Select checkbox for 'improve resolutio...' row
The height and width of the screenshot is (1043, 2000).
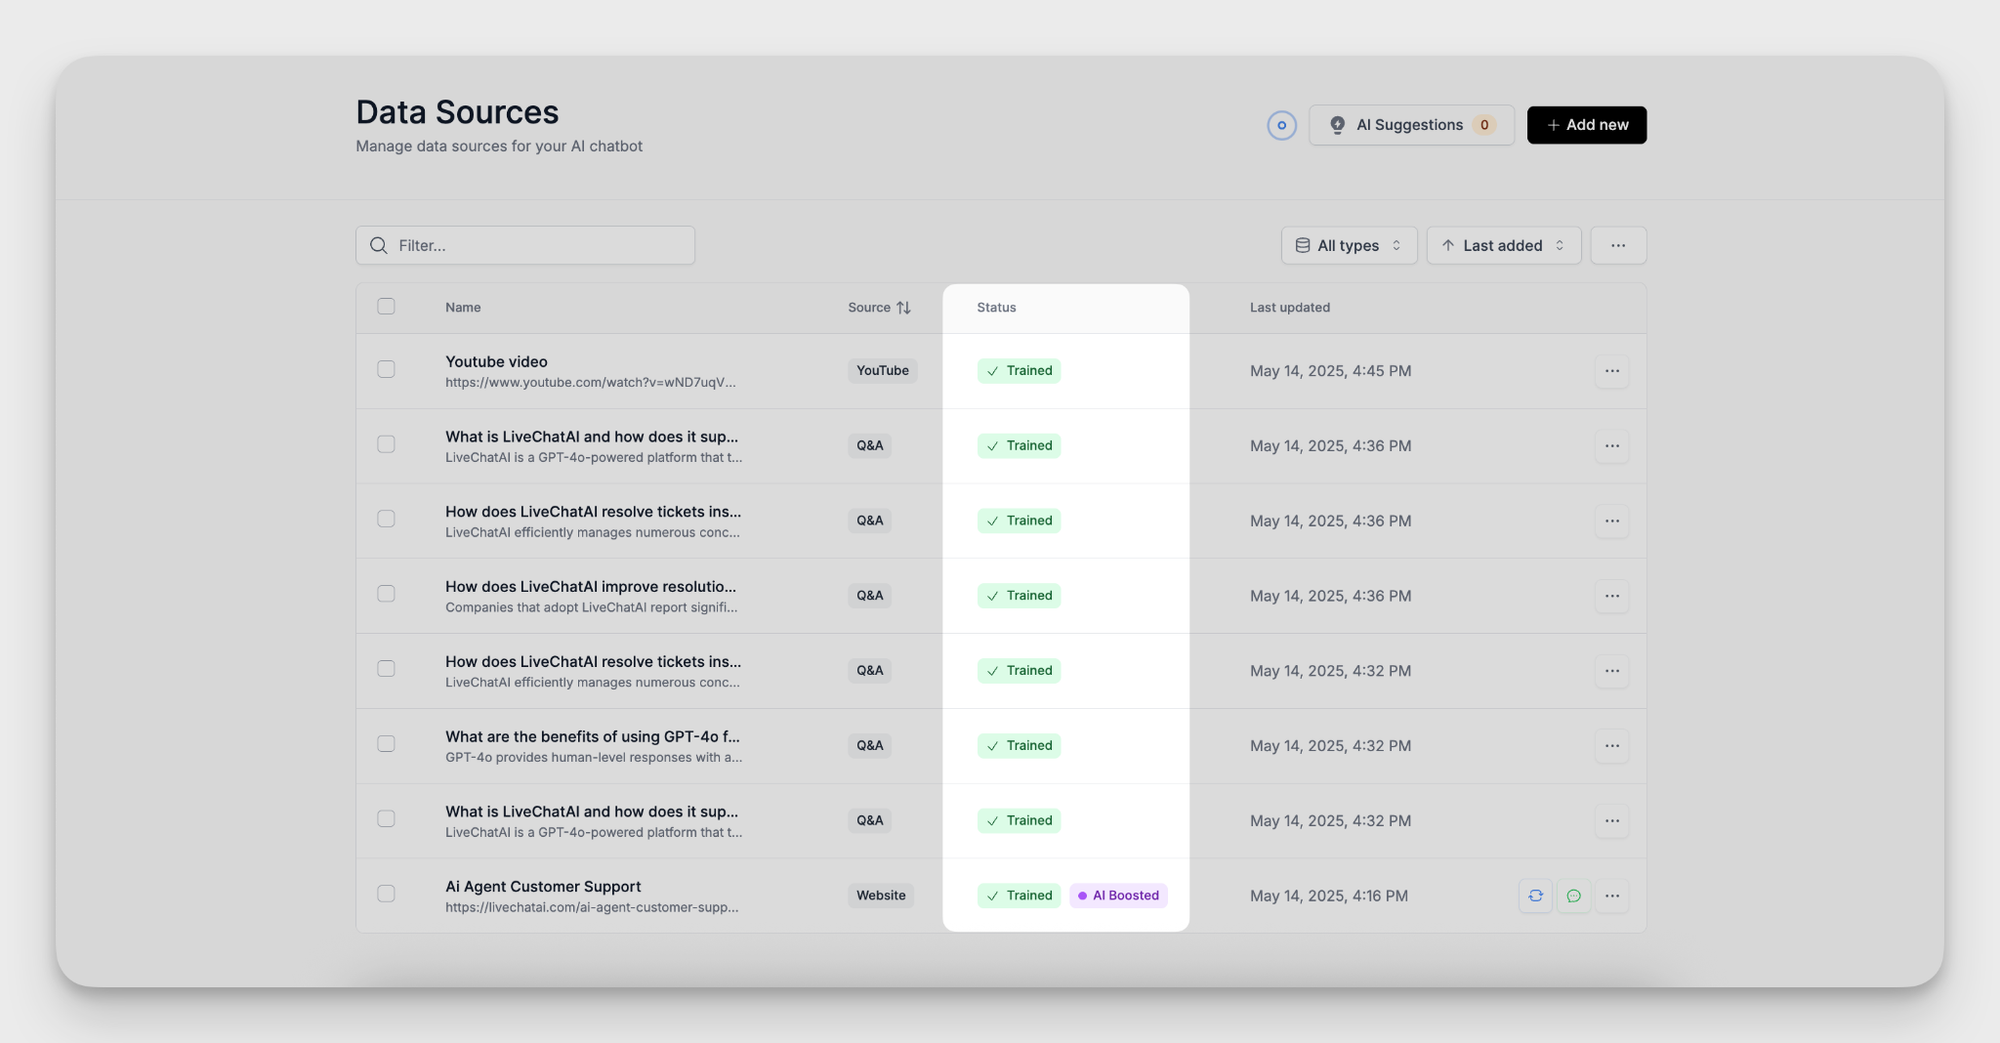coord(386,594)
